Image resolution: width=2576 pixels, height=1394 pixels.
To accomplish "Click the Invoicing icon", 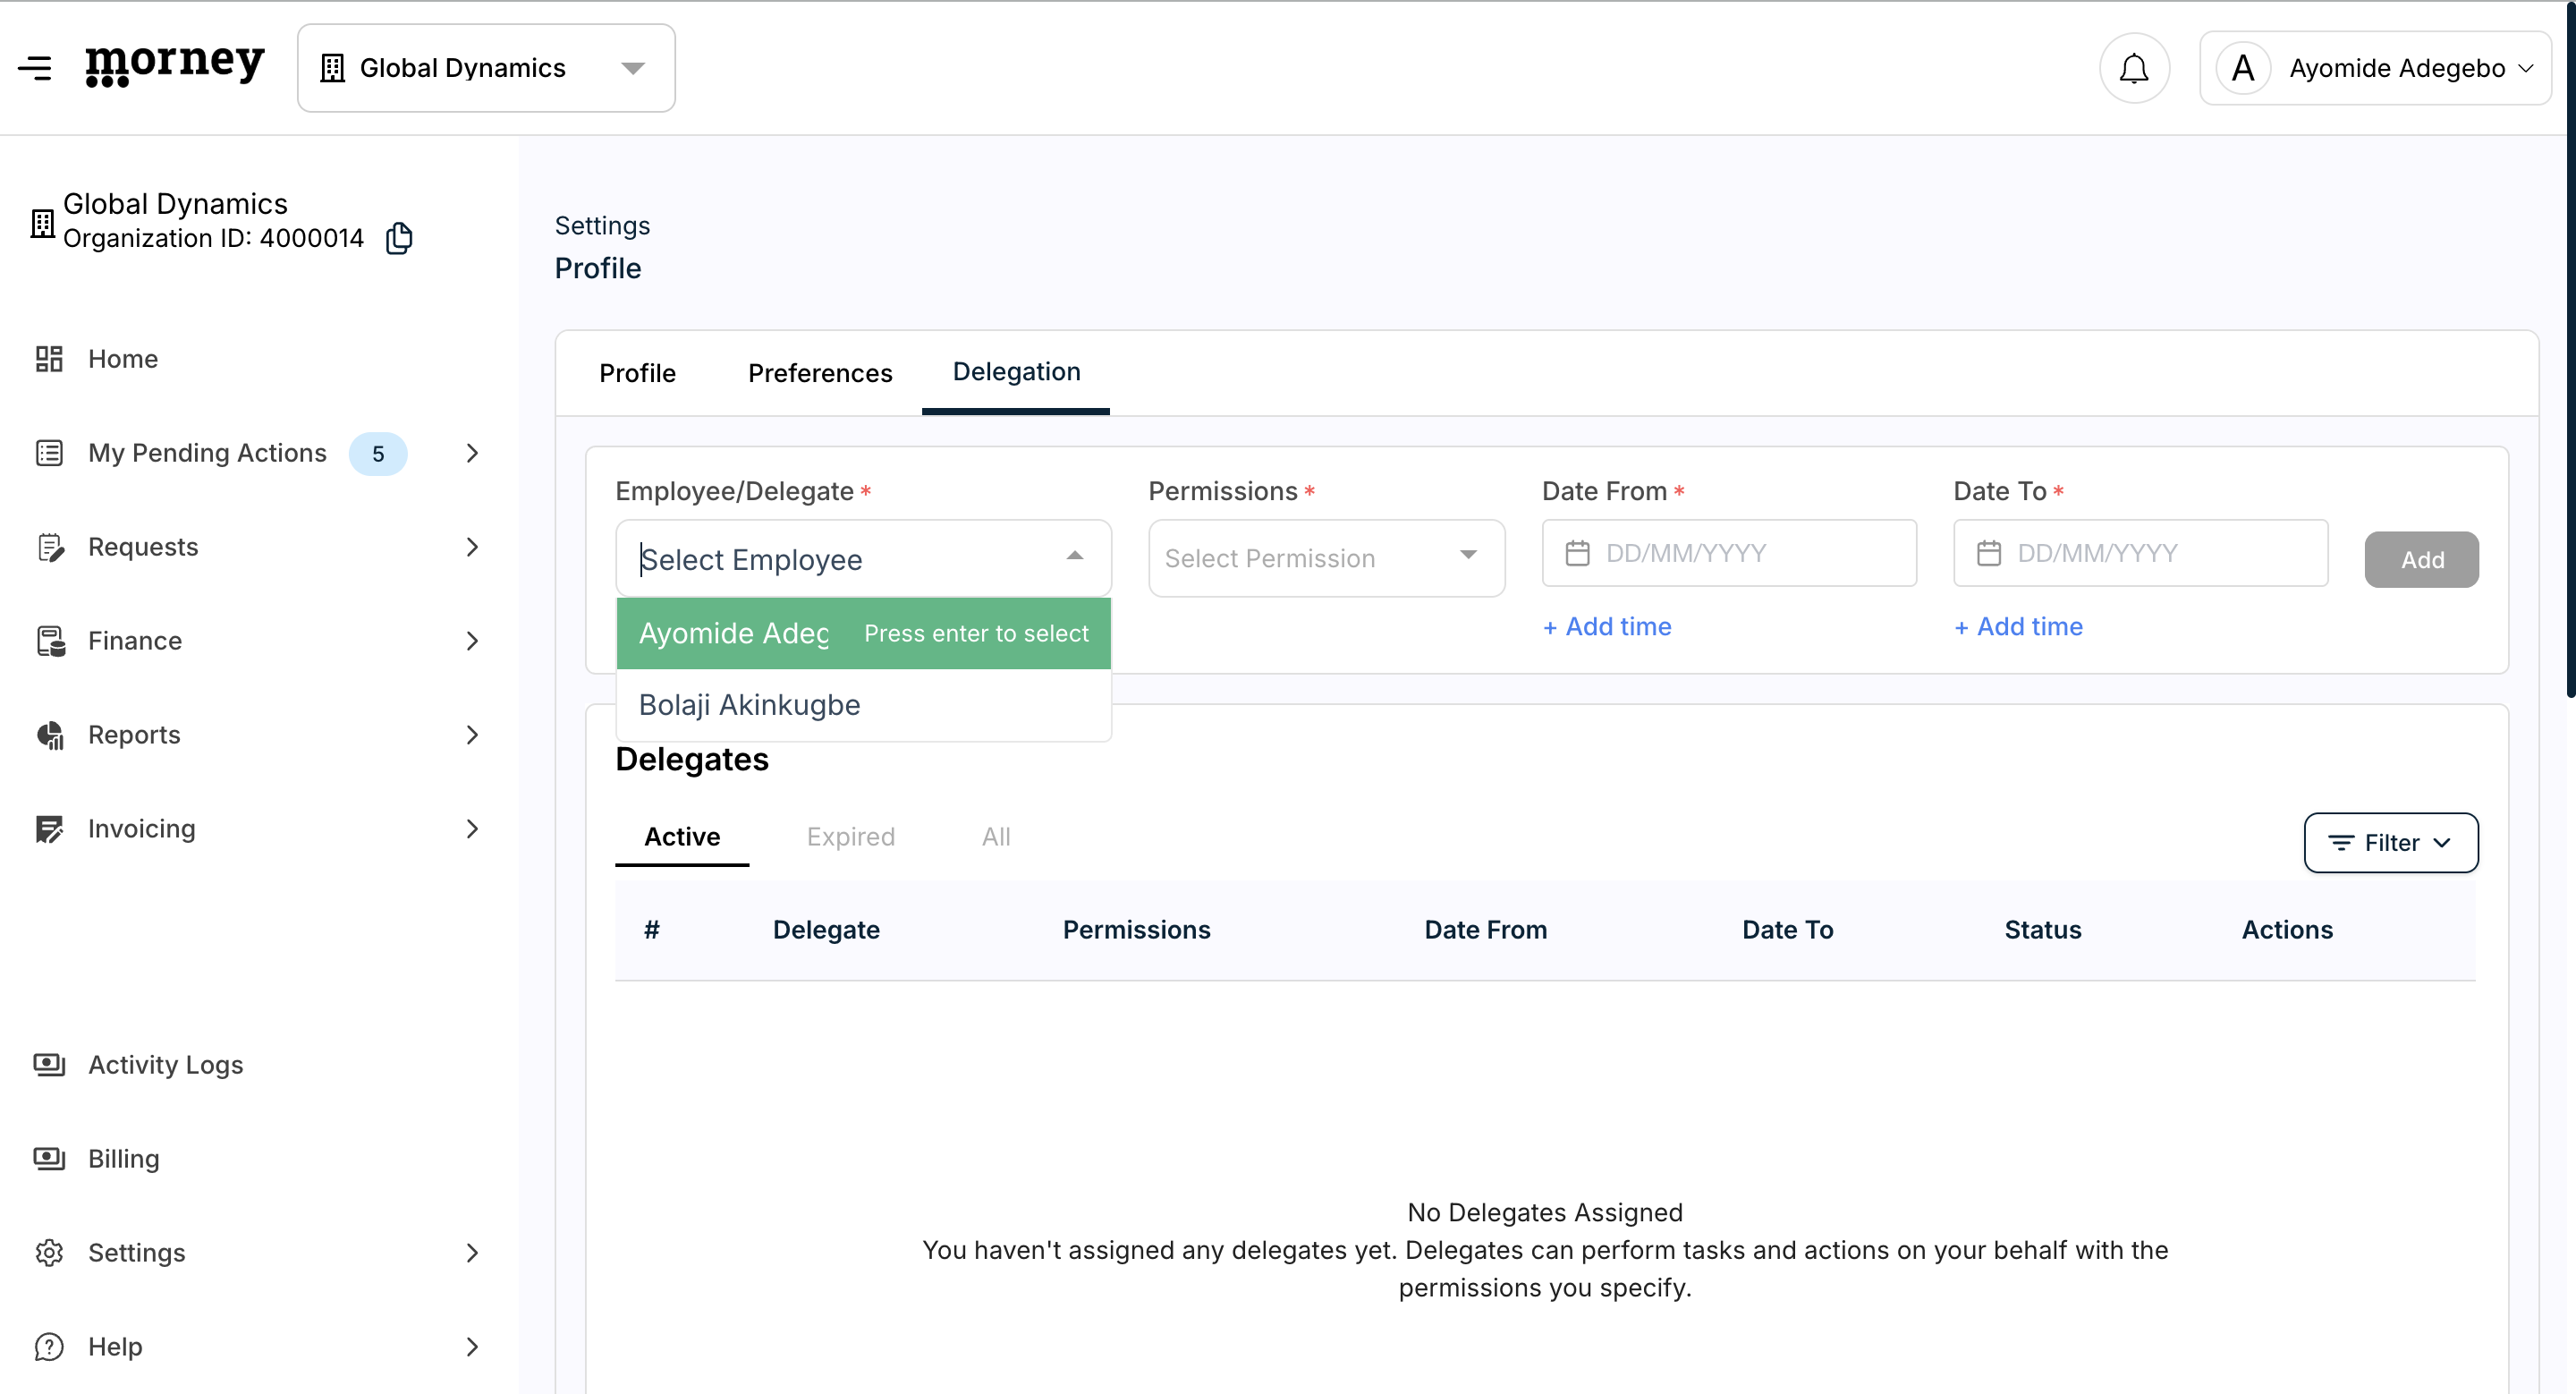I will [x=49, y=829].
